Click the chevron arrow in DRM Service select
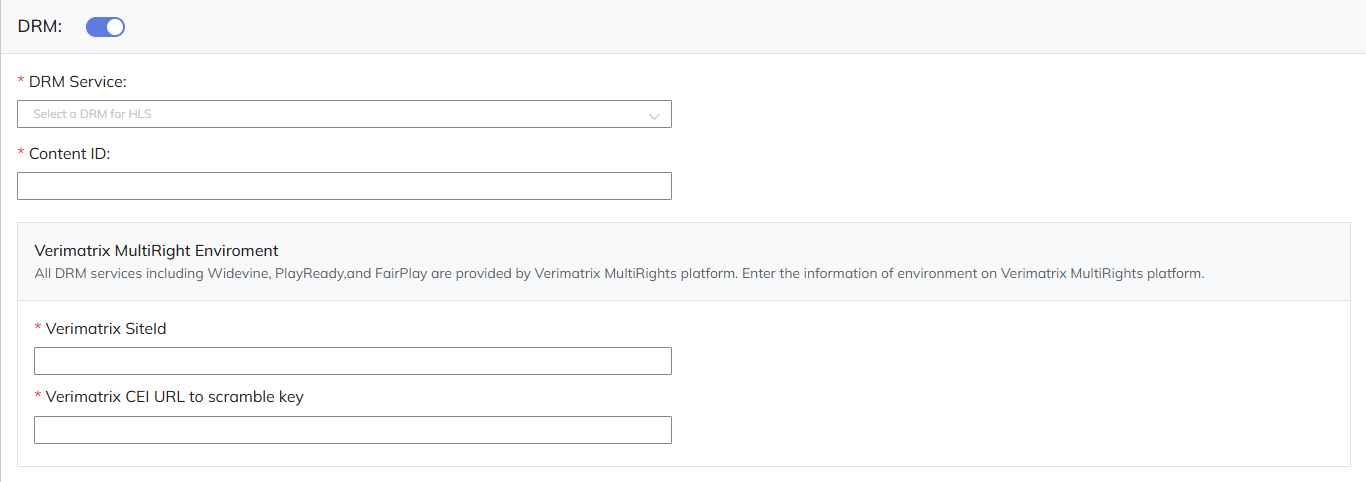This screenshot has width=1366, height=482. pos(654,116)
